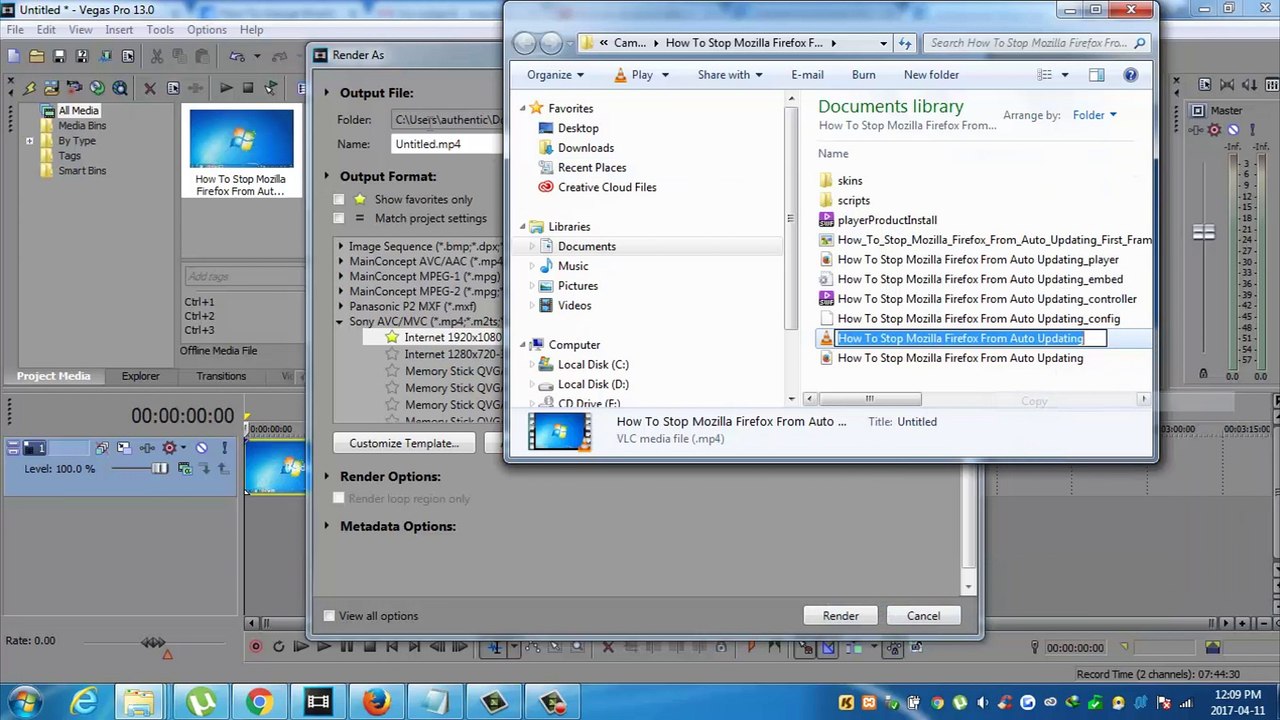
Task: Start media preview in Project Media toolbar
Action: click(226, 88)
